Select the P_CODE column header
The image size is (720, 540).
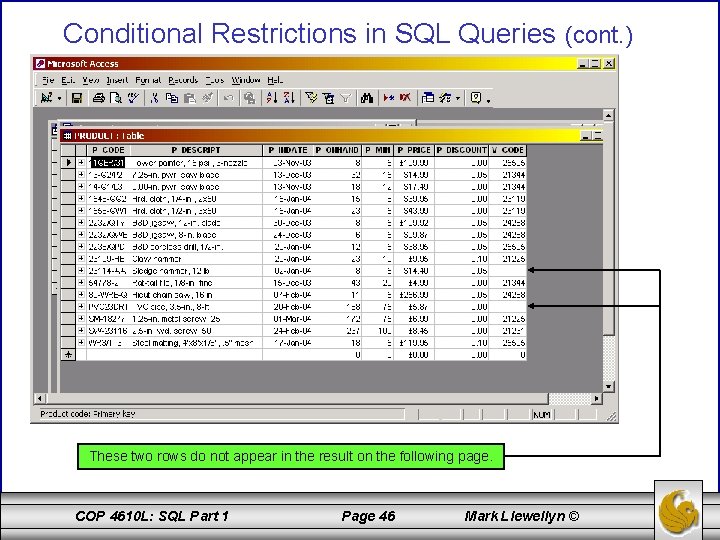(108, 150)
